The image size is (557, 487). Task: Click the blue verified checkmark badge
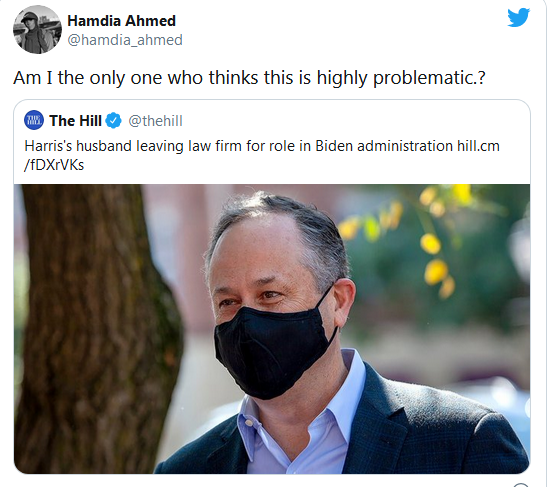pyautogui.click(x=114, y=120)
